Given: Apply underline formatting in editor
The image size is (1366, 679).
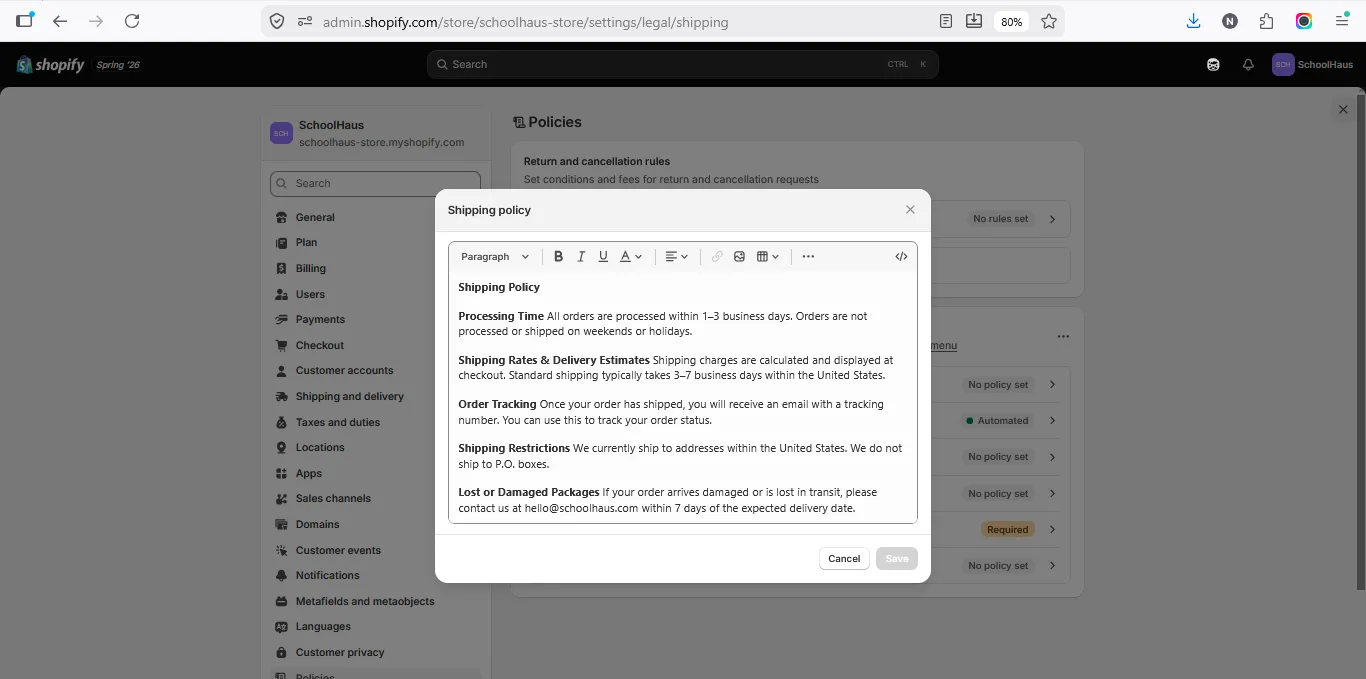Looking at the screenshot, I should 603,257.
